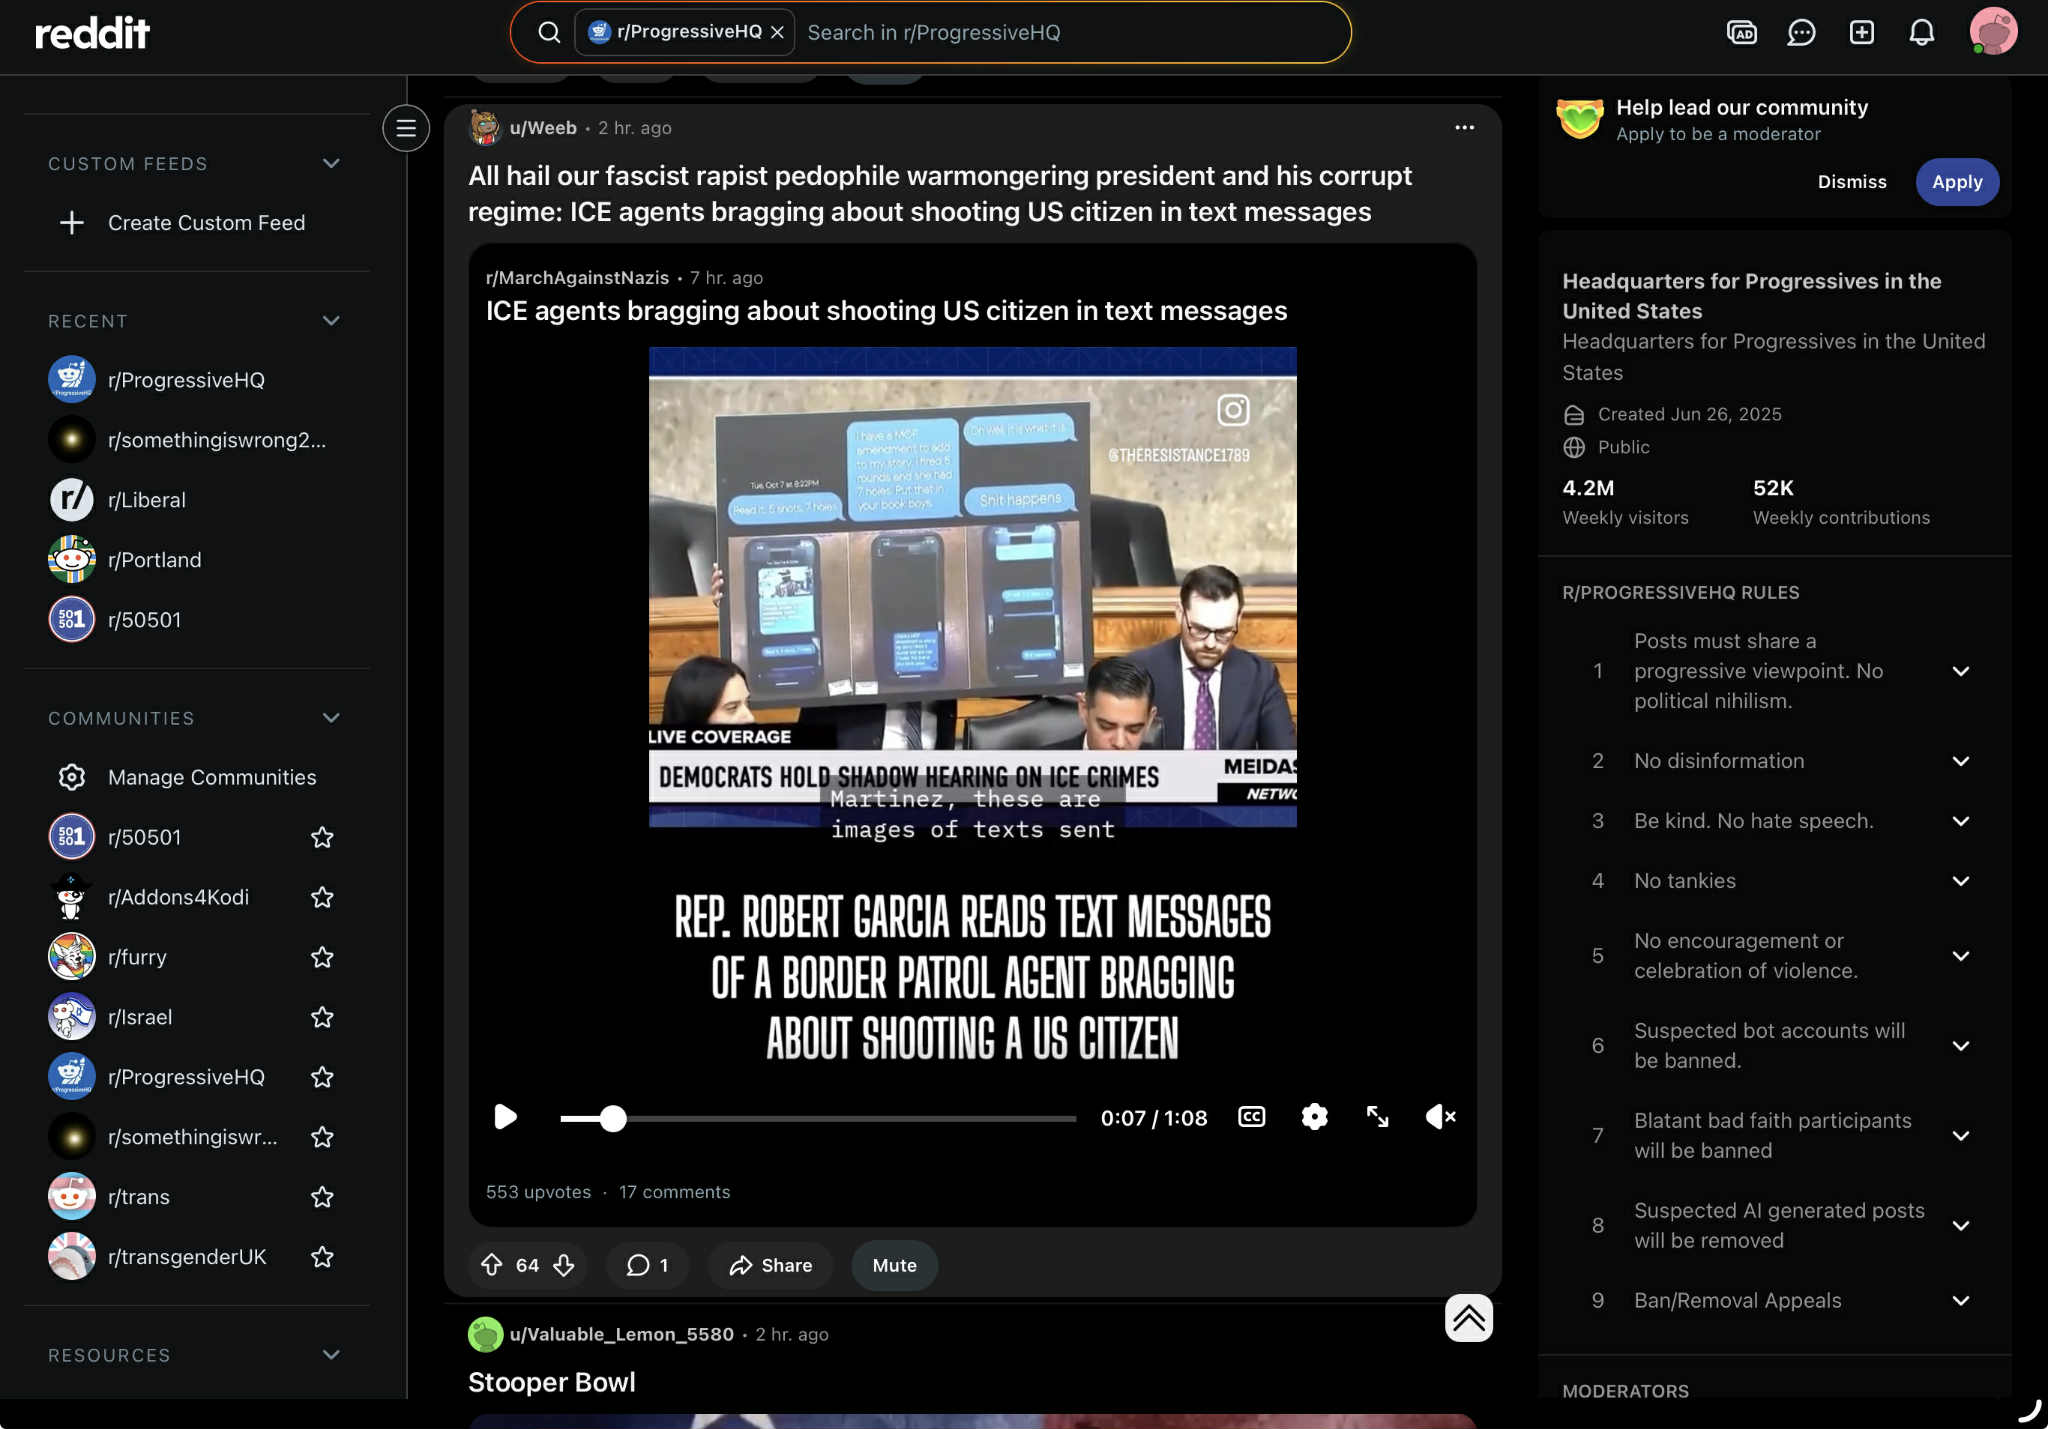Image resolution: width=2048 pixels, height=1429 pixels.
Task: Unmute the video sound
Action: [x=1440, y=1117]
